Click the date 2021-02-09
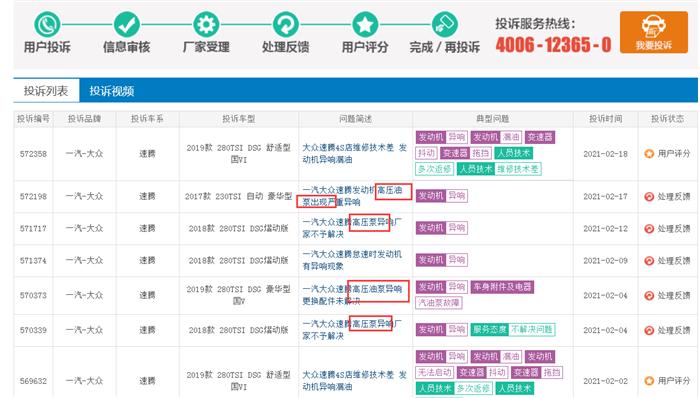This screenshot has width=700, height=398. coord(605,261)
